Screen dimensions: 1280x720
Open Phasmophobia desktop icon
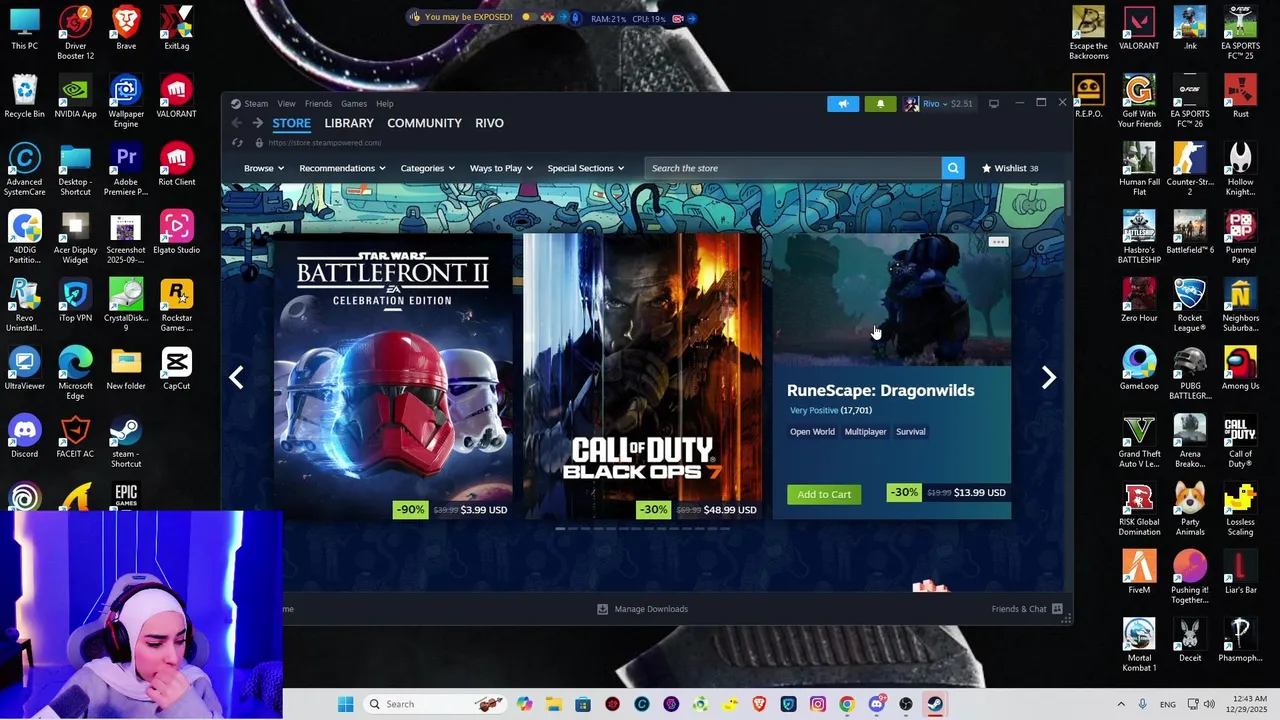1240,640
